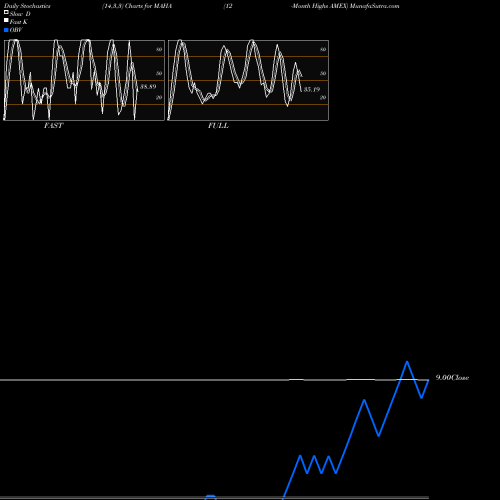This screenshot has width=500, height=500.
Task: Click the 38.89 value in FAST chart
Action: click(x=148, y=87)
